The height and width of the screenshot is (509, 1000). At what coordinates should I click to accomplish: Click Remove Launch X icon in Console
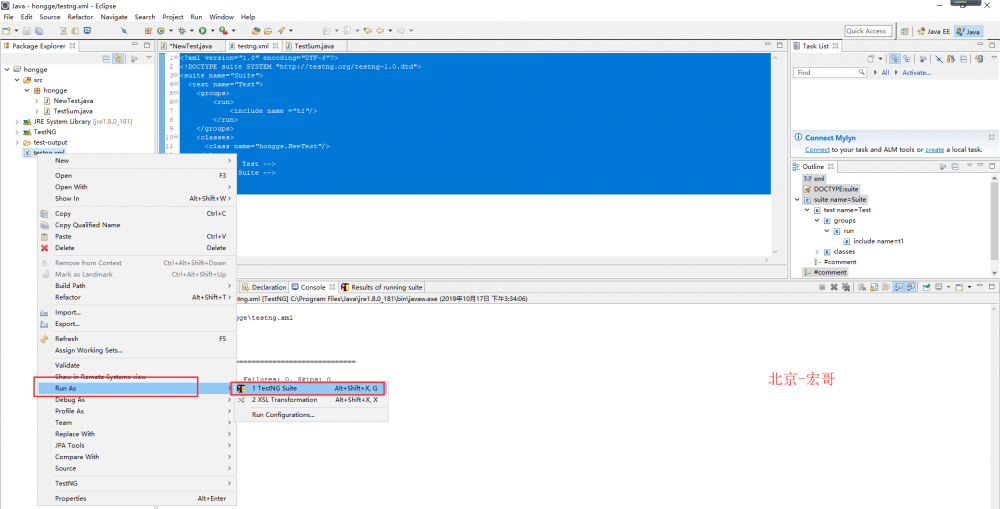click(x=834, y=287)
